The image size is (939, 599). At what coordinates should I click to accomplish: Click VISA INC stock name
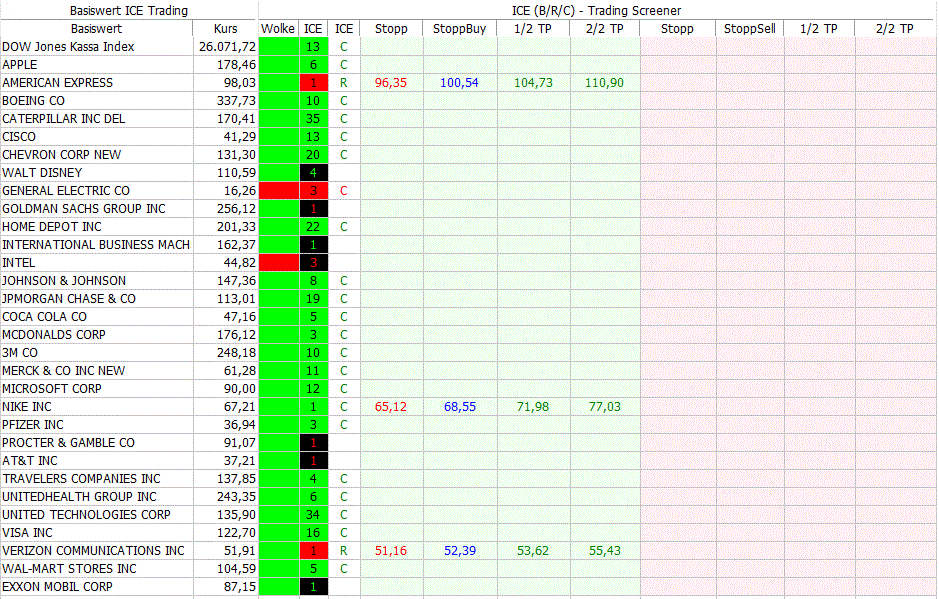[x=27, y=533]
